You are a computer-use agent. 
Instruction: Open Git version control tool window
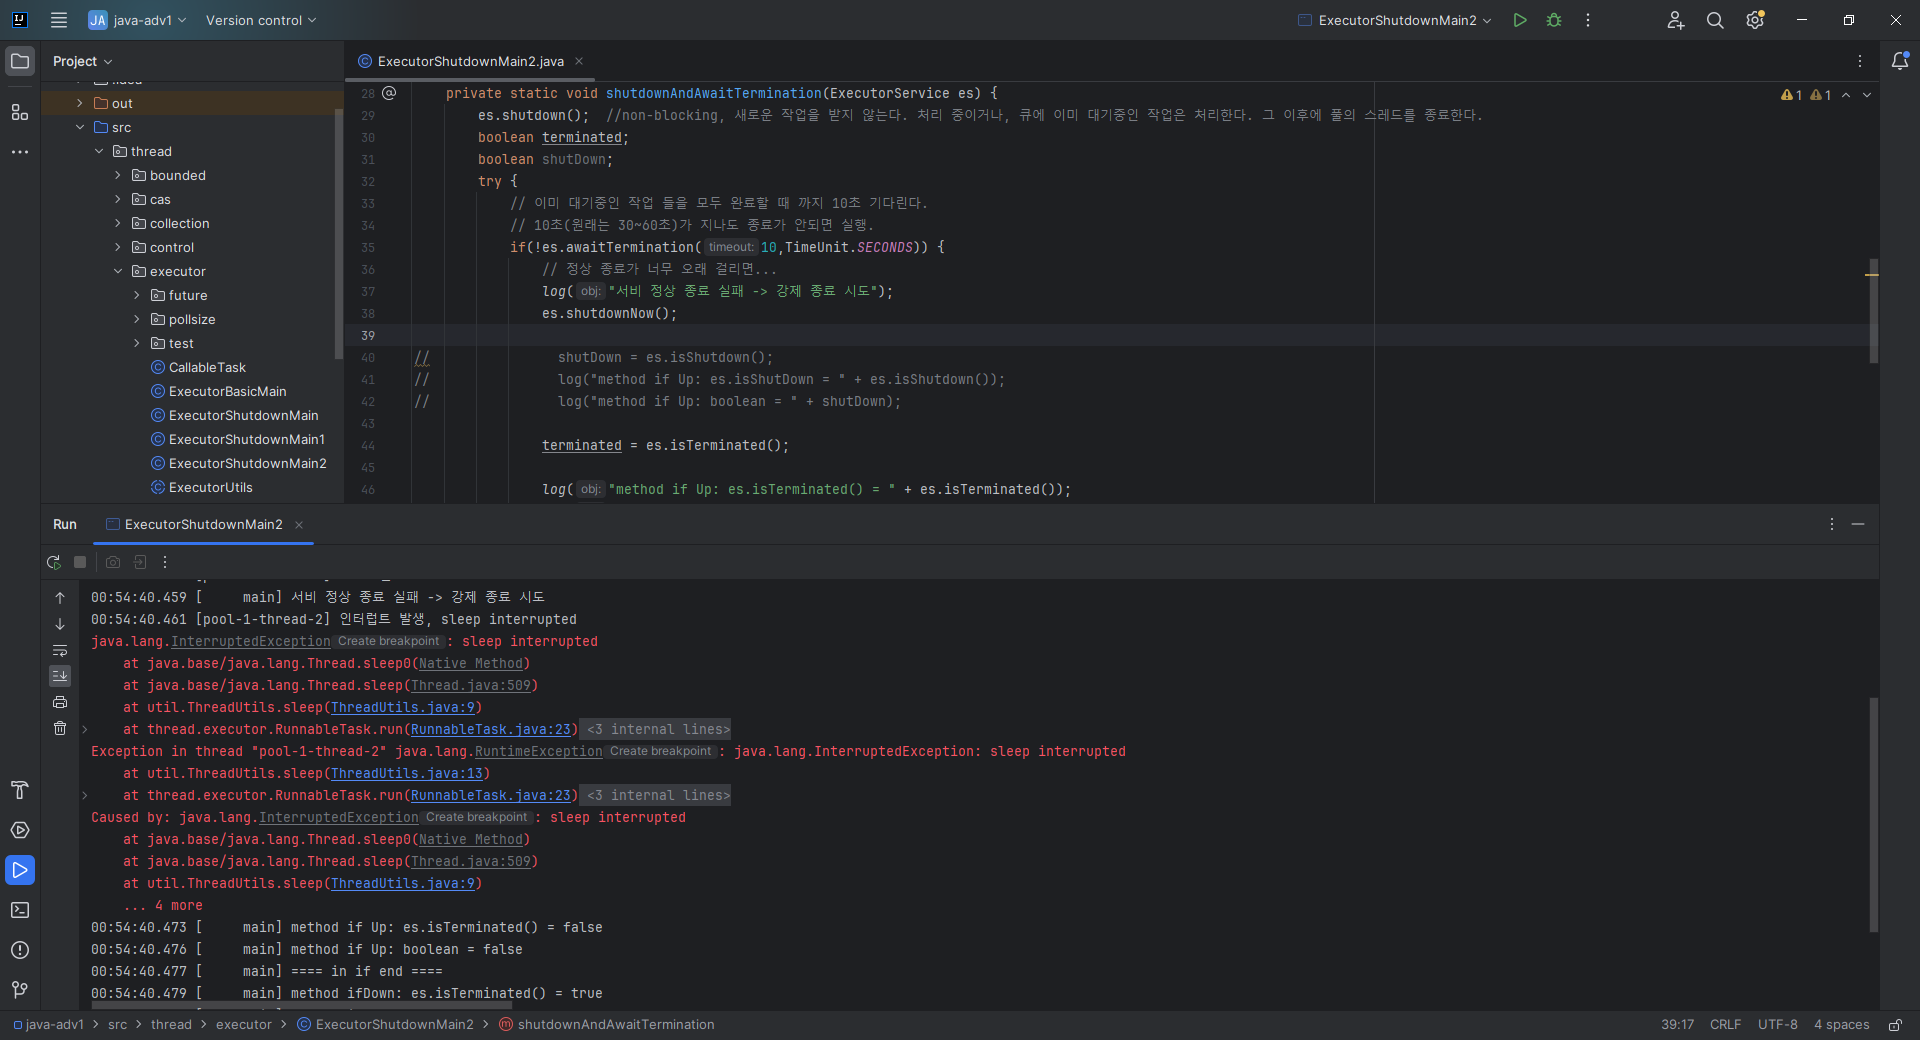20,990
